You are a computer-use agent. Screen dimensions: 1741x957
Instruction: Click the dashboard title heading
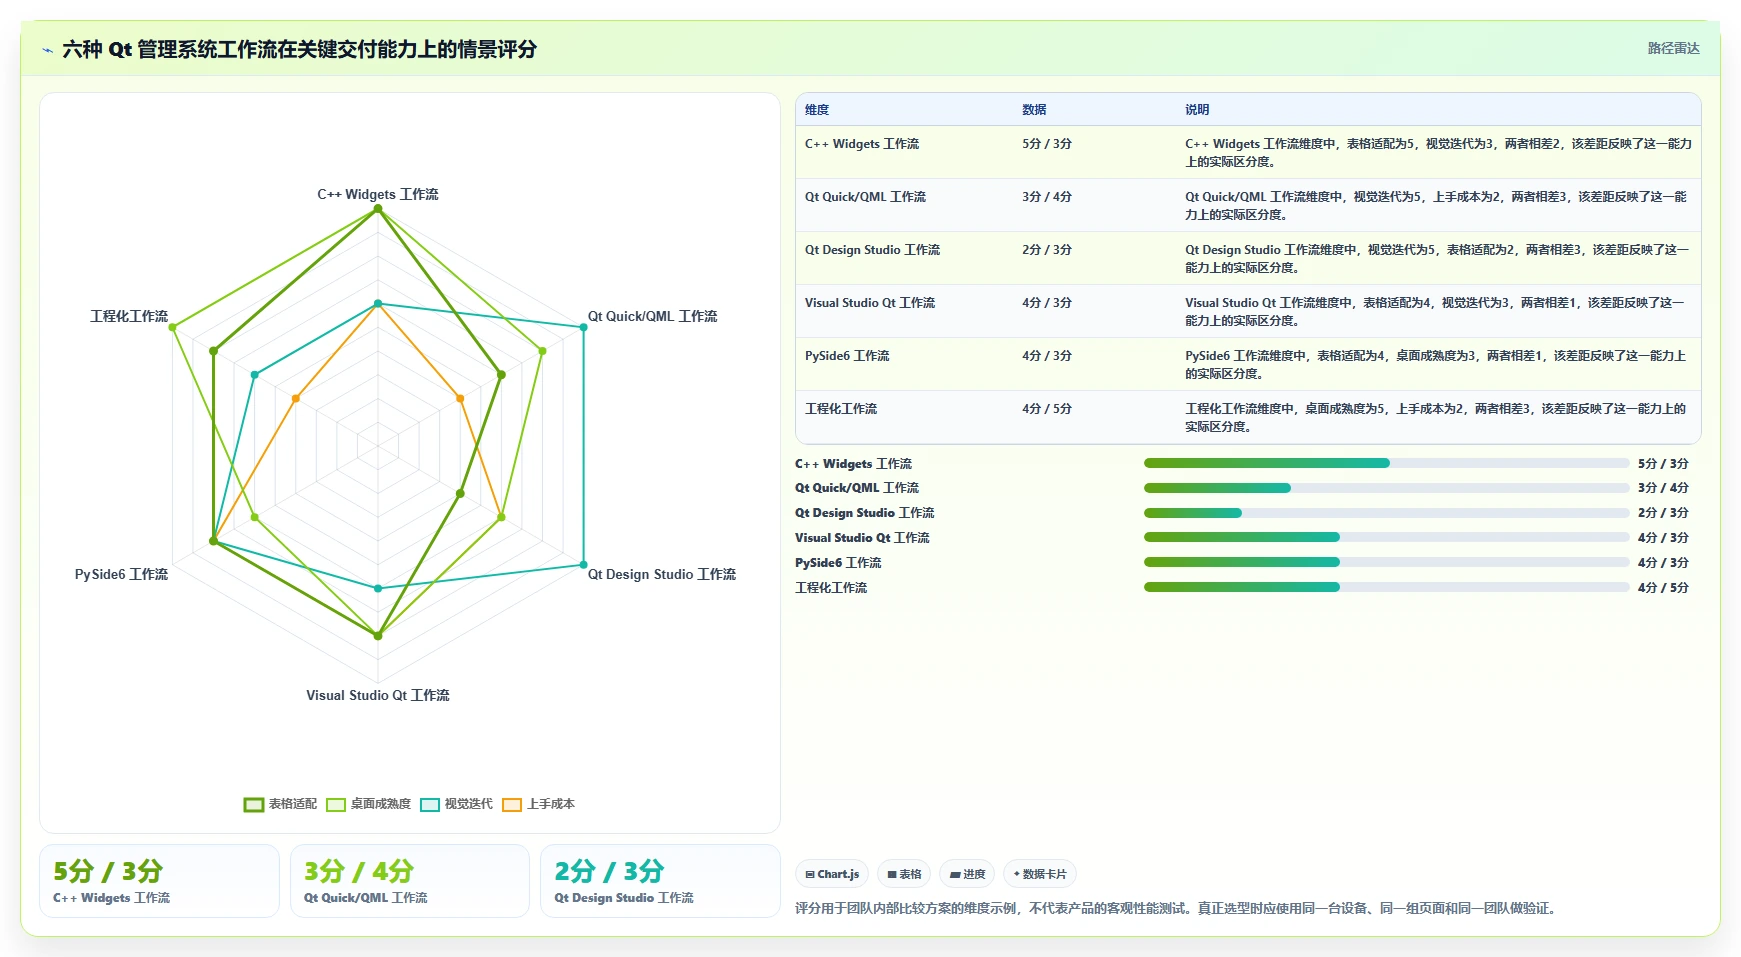pos(299,49)
